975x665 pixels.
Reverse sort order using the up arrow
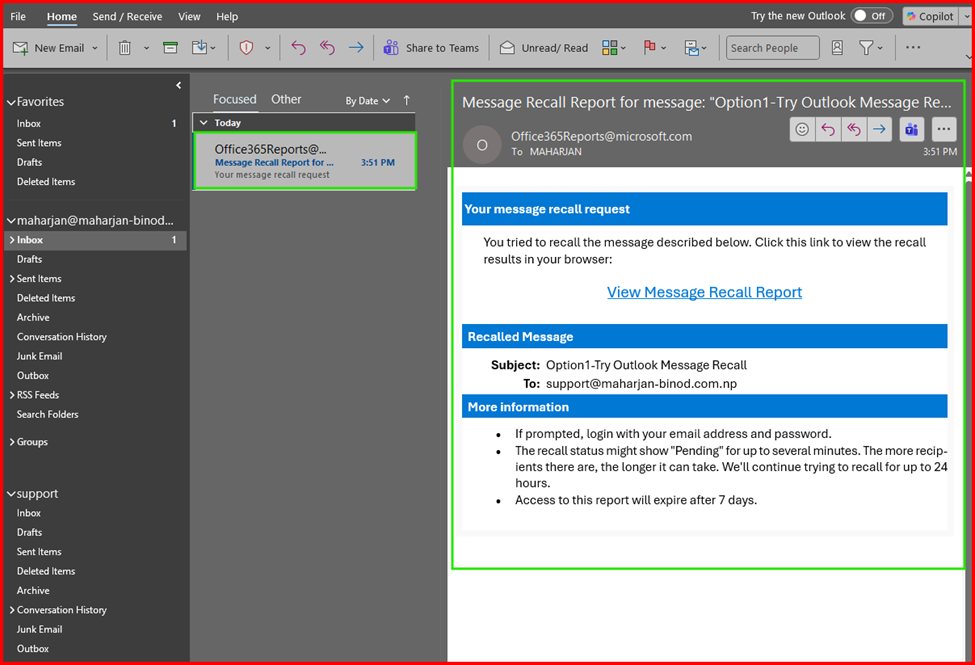click(x=407, y=100)
